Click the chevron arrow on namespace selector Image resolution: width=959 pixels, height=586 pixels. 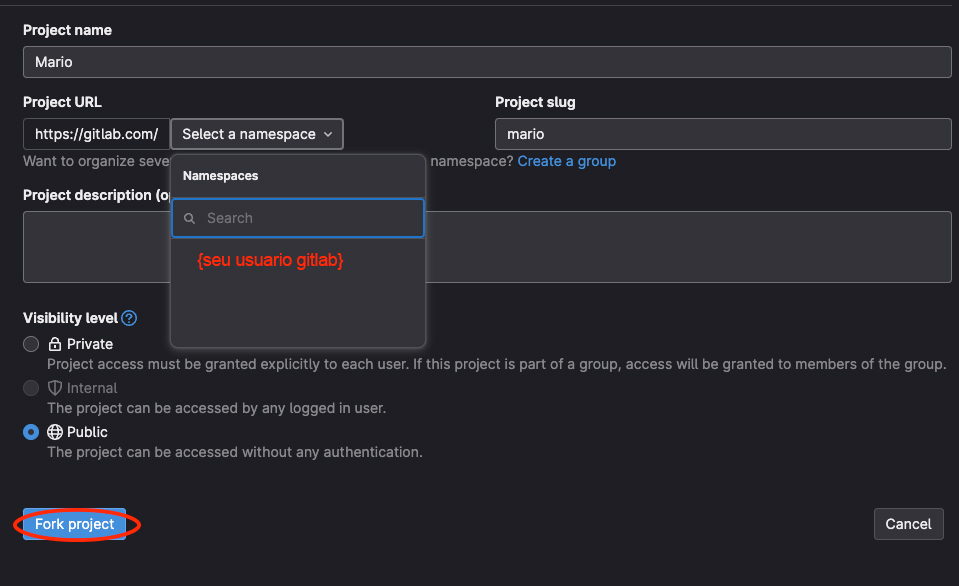coord(328,134)
